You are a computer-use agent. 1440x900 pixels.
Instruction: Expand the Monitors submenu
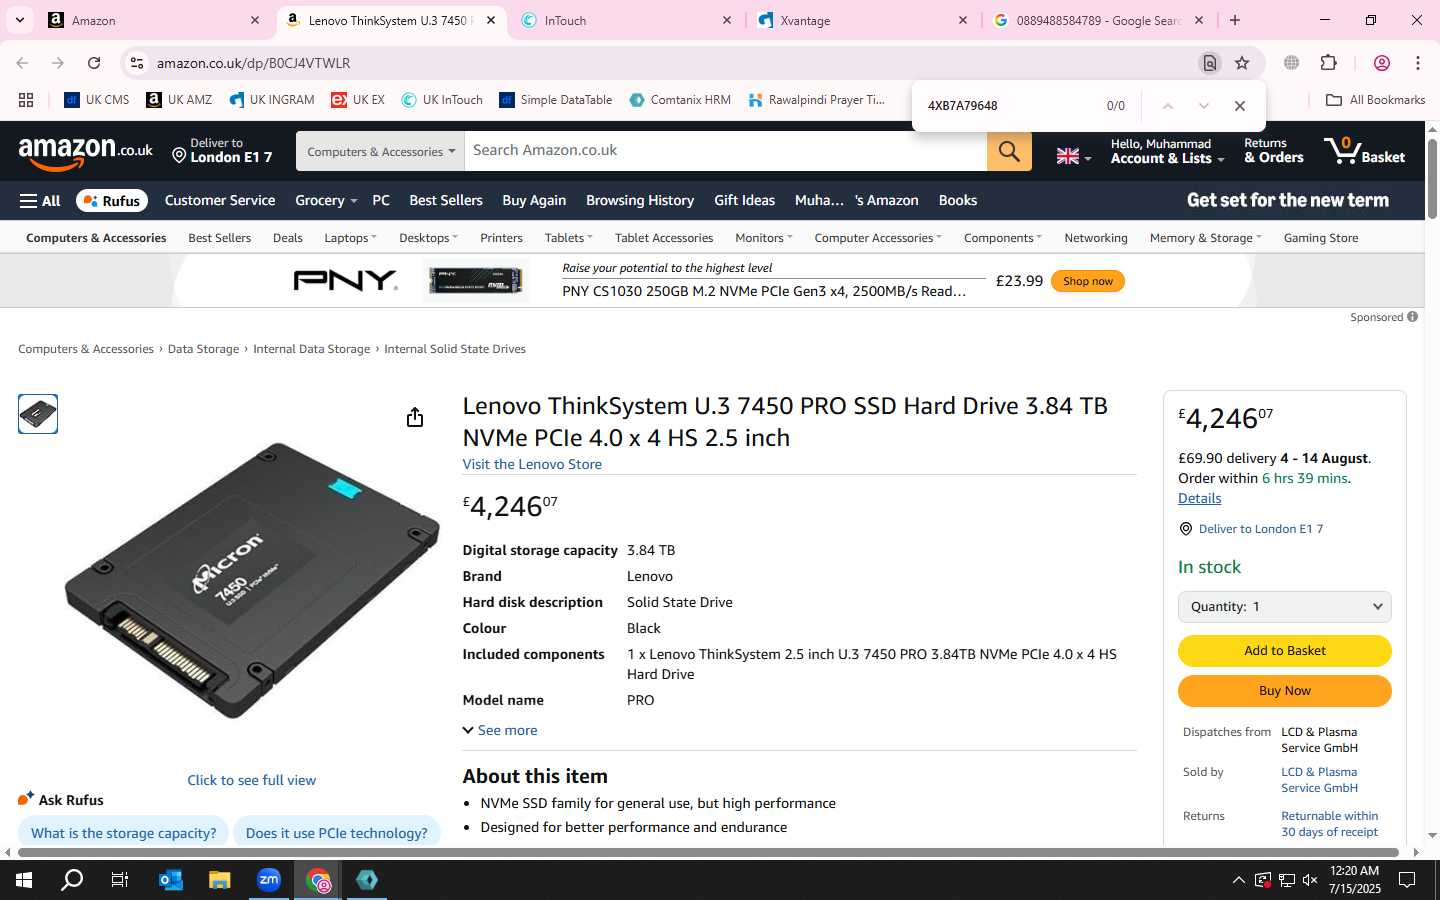coord(764,238)
